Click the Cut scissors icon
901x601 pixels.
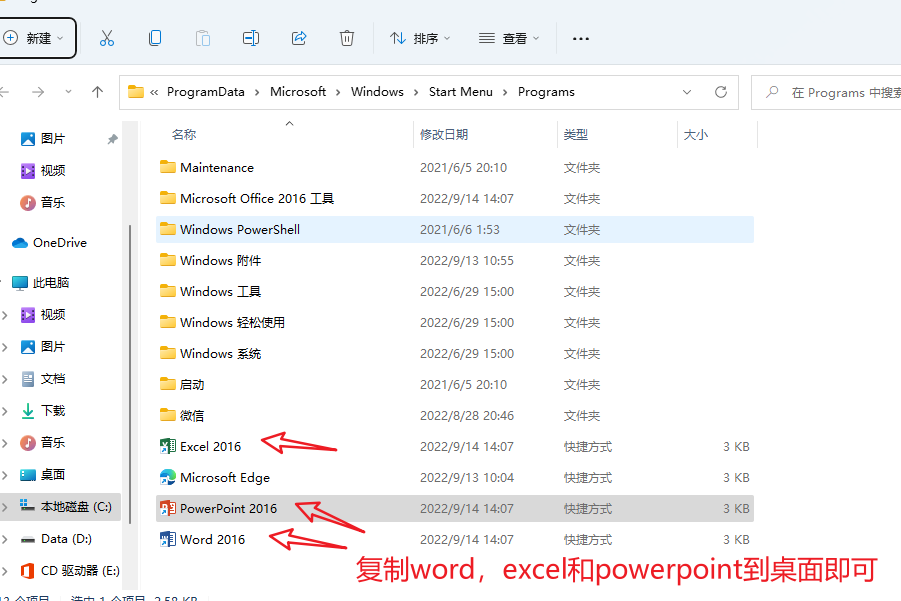[x=107, y=38]
